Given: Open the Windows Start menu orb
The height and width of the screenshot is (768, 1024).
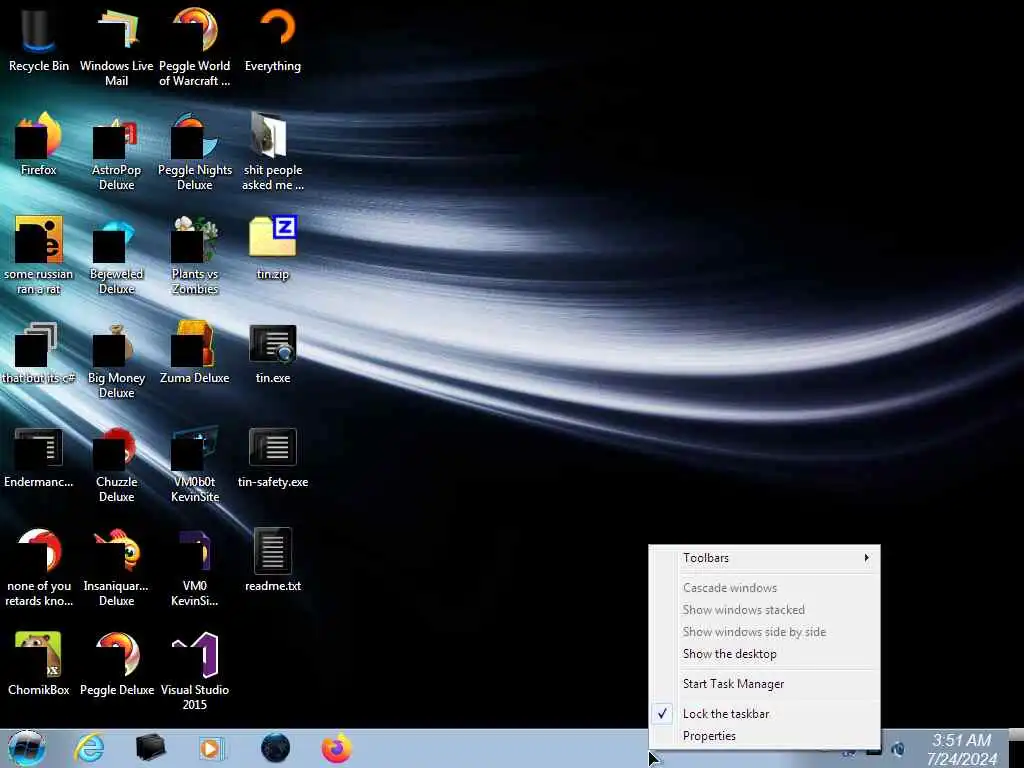Looking at the screenshot, I should [x=27, y=748].
